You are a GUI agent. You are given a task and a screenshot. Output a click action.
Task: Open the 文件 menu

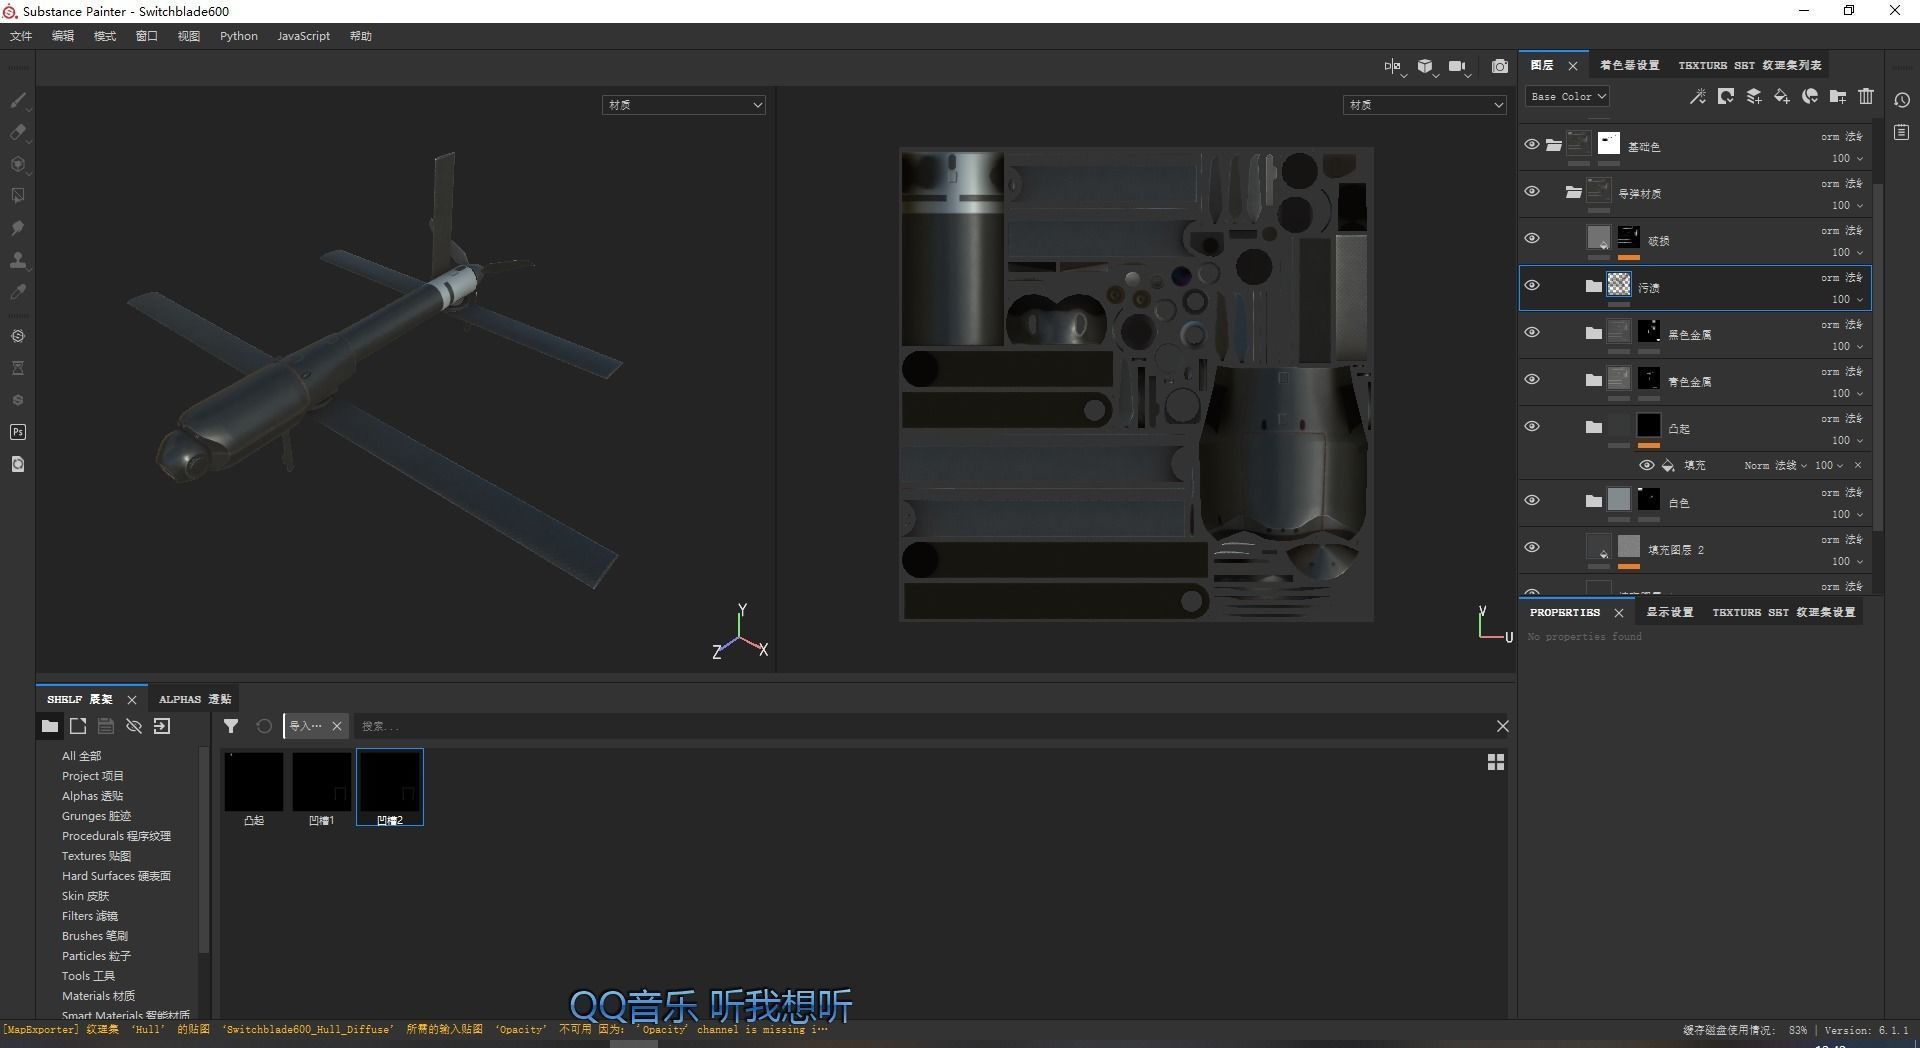pyautogui.click(x=21, y=36)
